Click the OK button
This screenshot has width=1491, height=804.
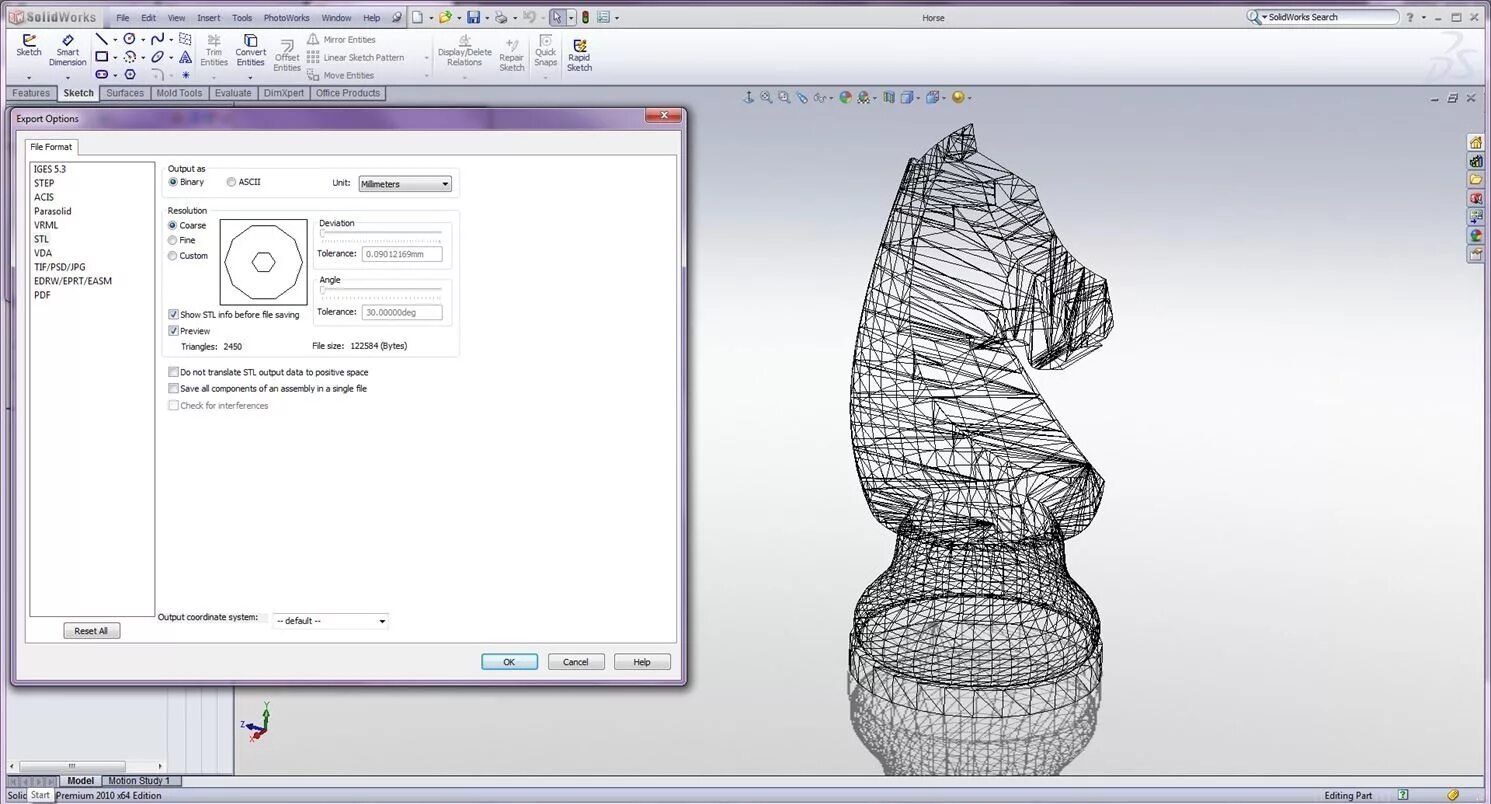click(509, 662)
